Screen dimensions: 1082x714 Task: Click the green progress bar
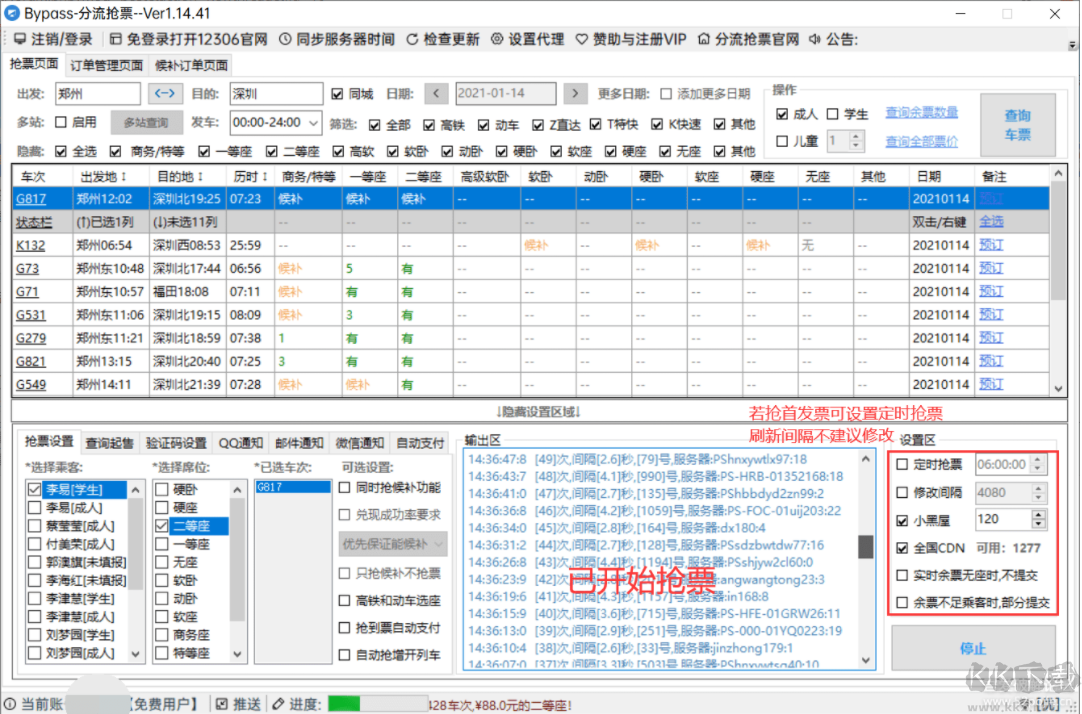coord(374,703)
